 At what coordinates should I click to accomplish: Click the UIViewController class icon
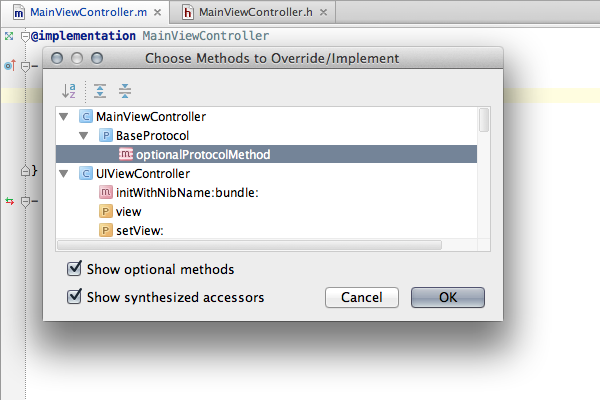[86, 174]
